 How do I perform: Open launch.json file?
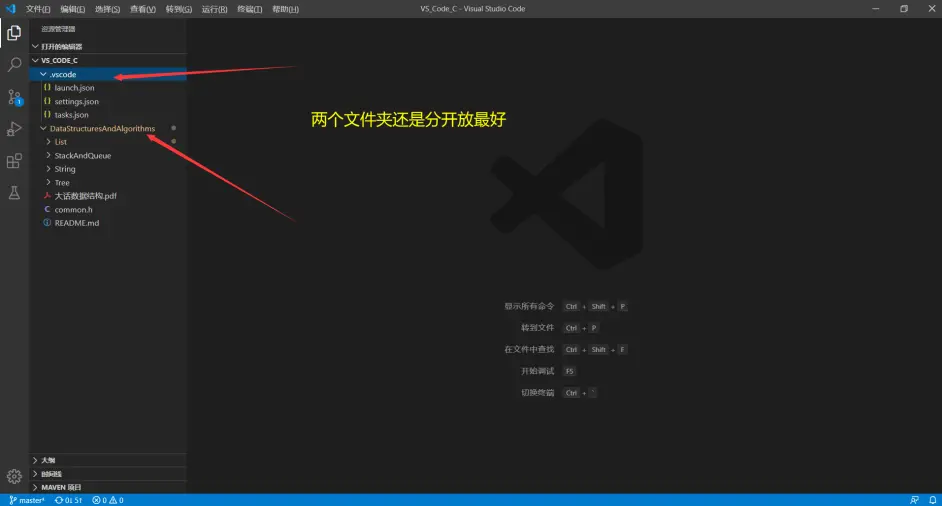click(x=74, y=88)
